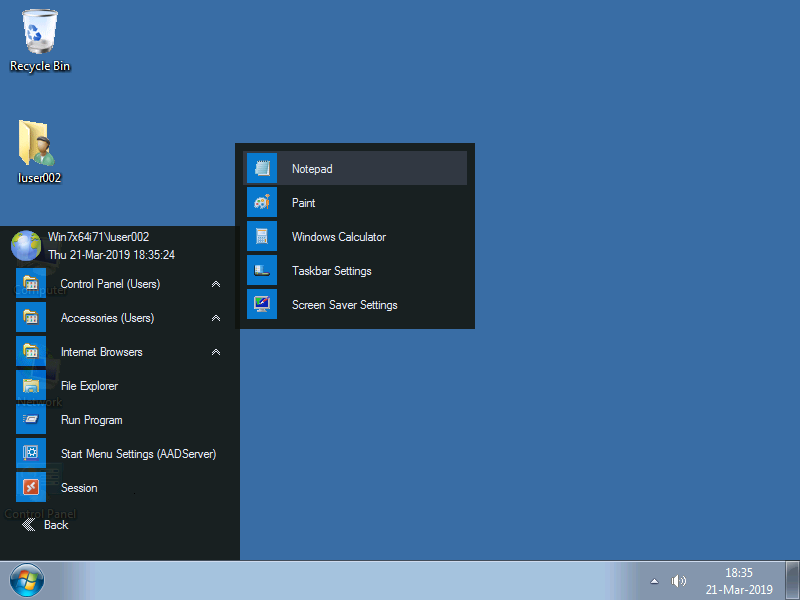Collapse the Accessories (Users) chevron
This screenshot has height=600, width=800.
click(216, 318)
